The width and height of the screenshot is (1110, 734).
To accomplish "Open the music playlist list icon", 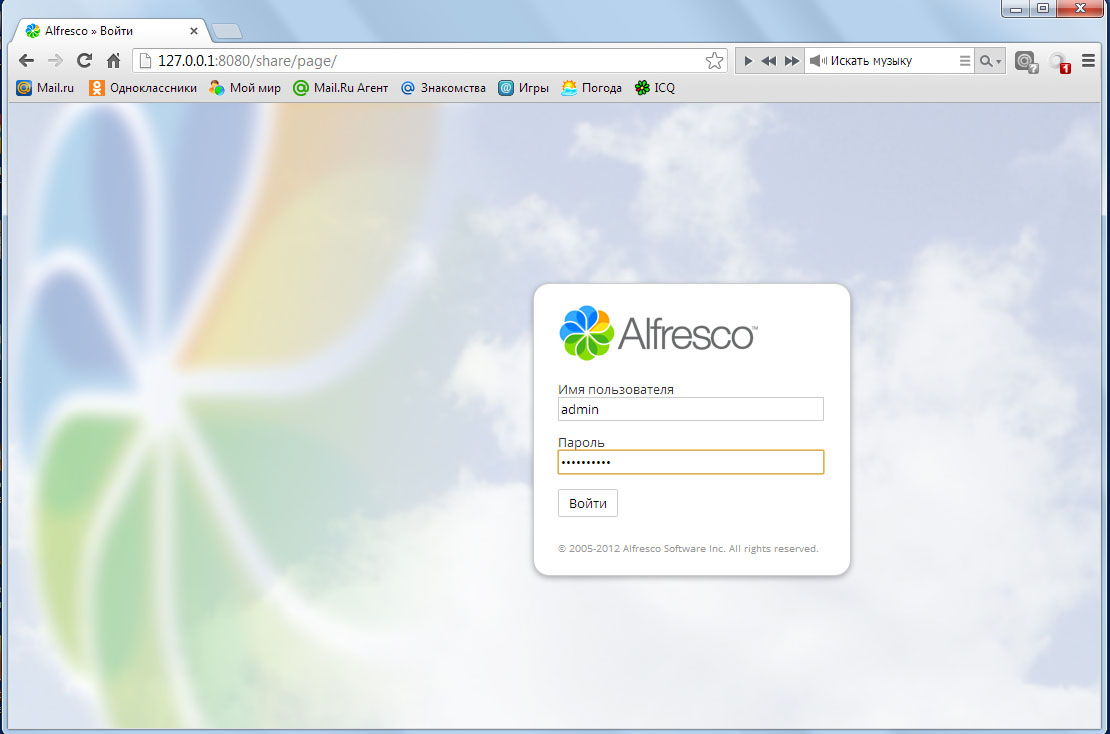I will [x=964, y=61].
